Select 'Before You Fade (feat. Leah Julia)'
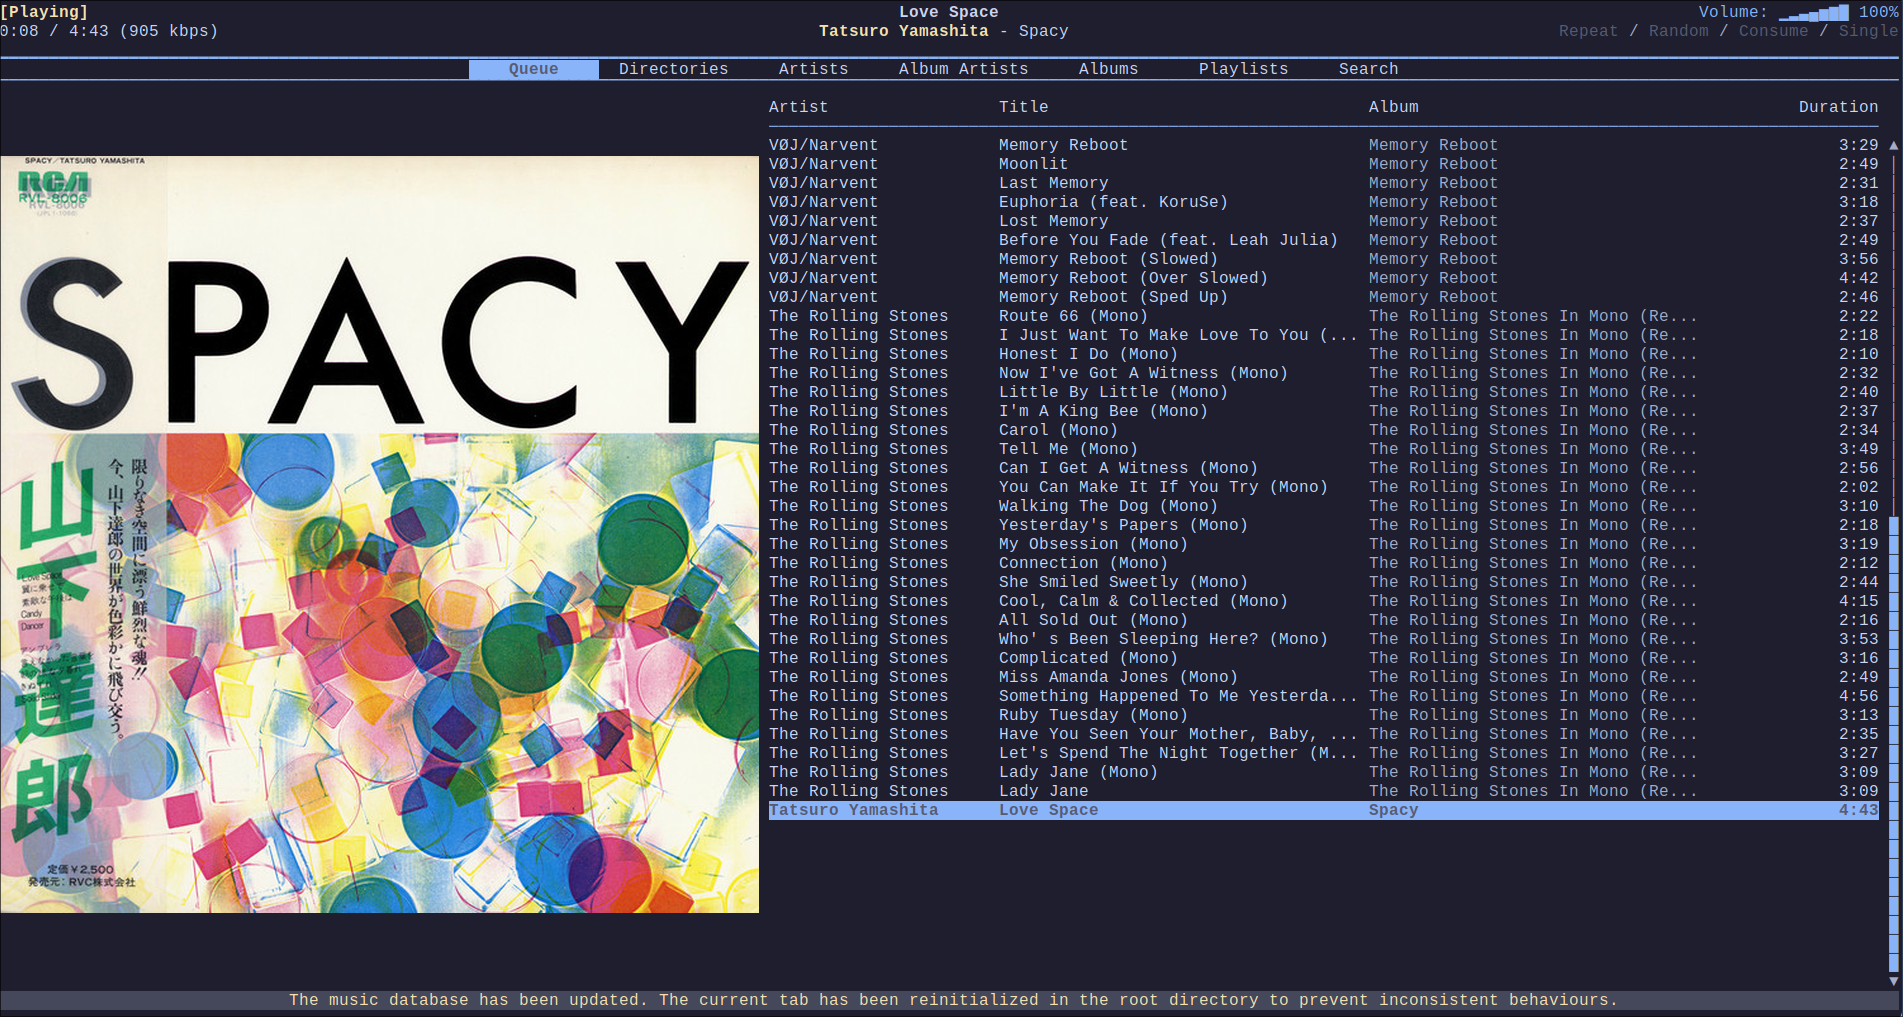 [1323, 240]
